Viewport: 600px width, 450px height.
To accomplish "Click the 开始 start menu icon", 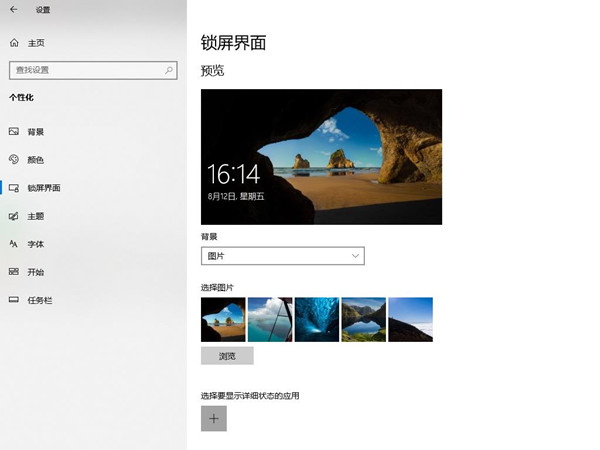I will coord(14,272).
